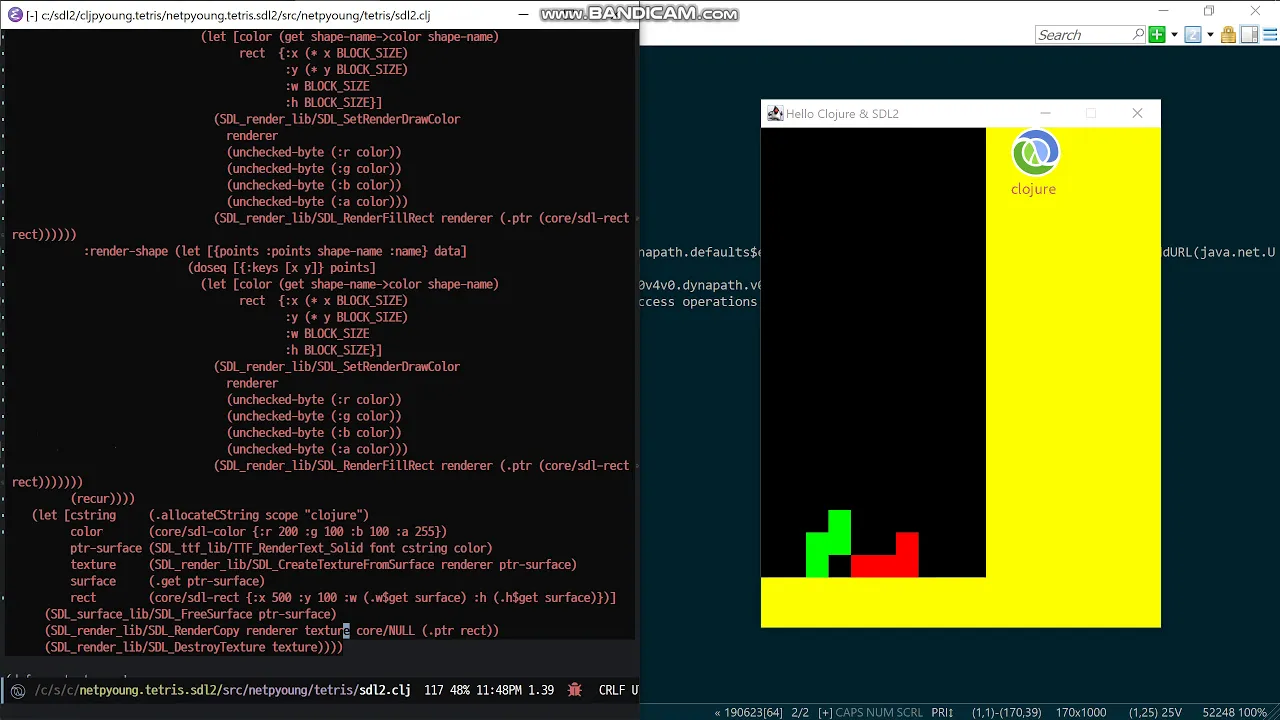
Task: Click the NUM indicator in status bar
Action: point(881,713)
